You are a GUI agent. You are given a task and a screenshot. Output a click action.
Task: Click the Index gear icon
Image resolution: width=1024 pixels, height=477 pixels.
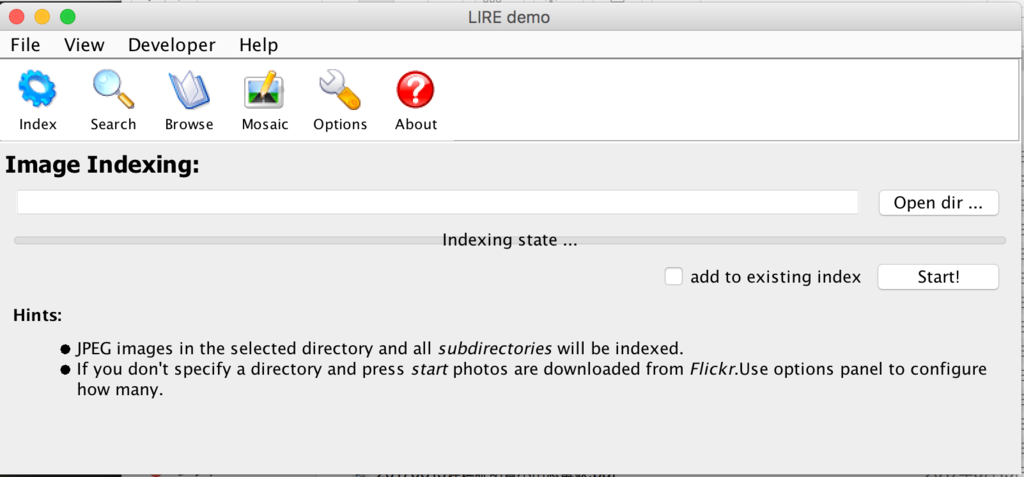(38, 92)
